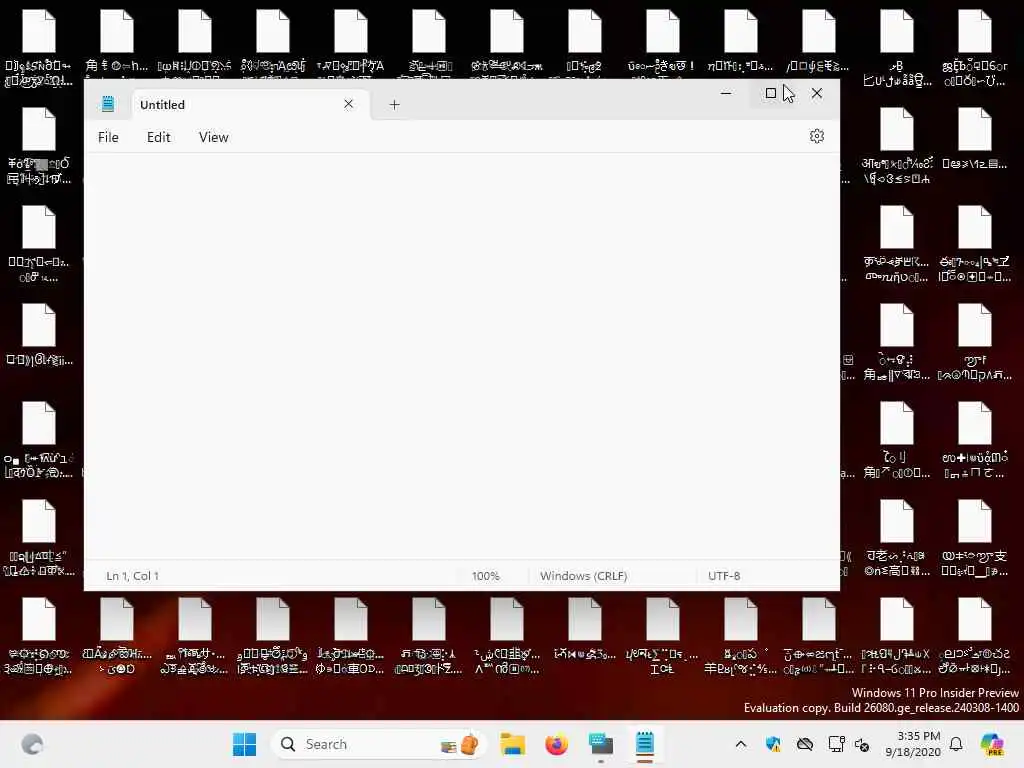Image resolution: width=1024 pixels, height=768 pixels.
Task: Open the Edit menu in Notepad
Action: point(159,137)
